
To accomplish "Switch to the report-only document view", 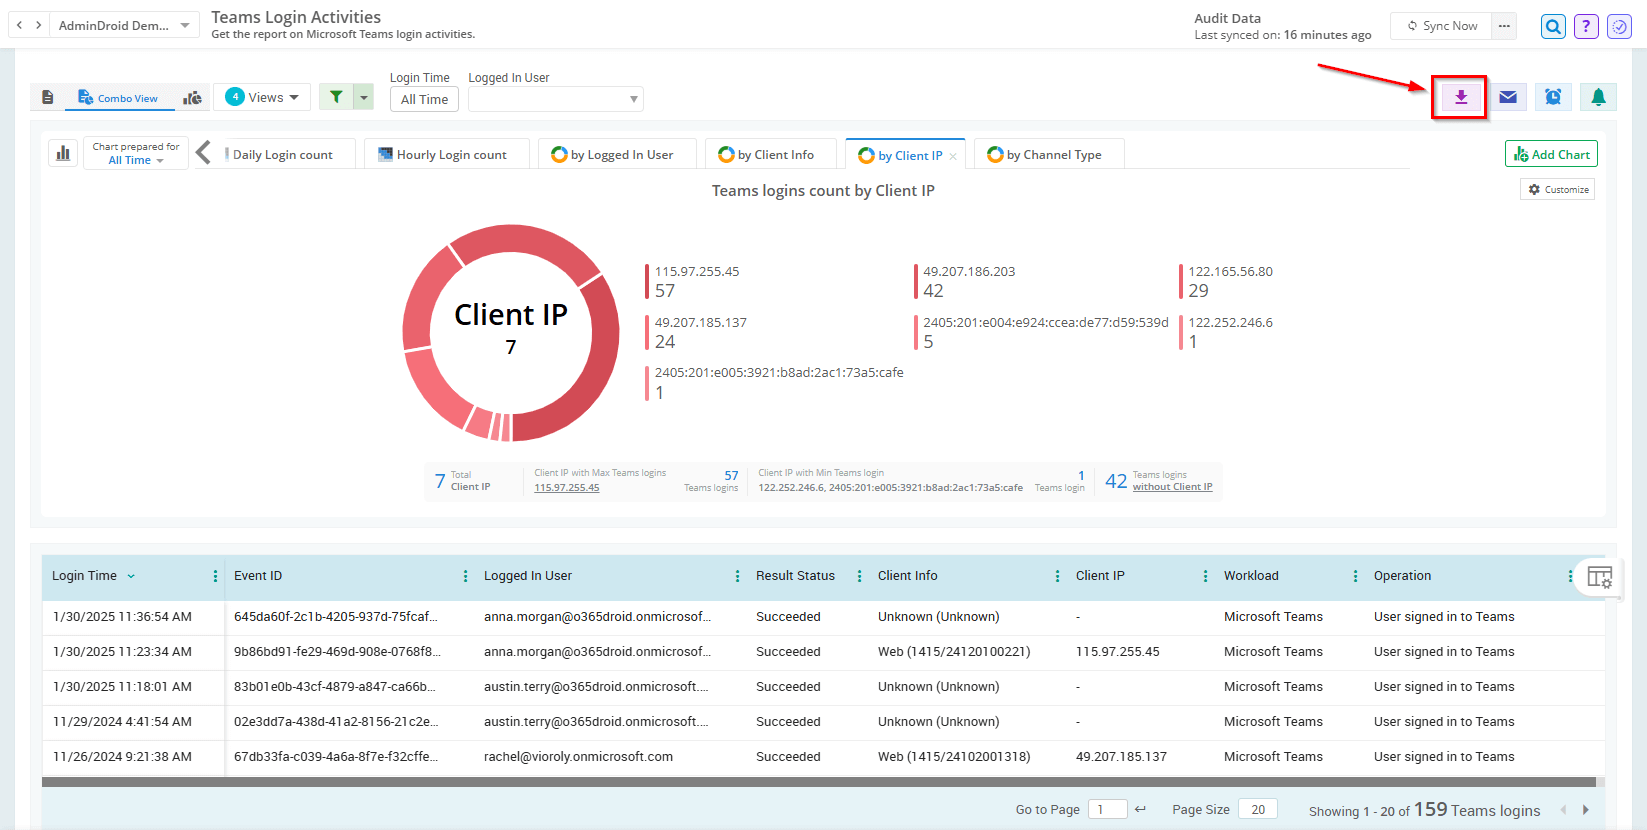I will point(47,98).
